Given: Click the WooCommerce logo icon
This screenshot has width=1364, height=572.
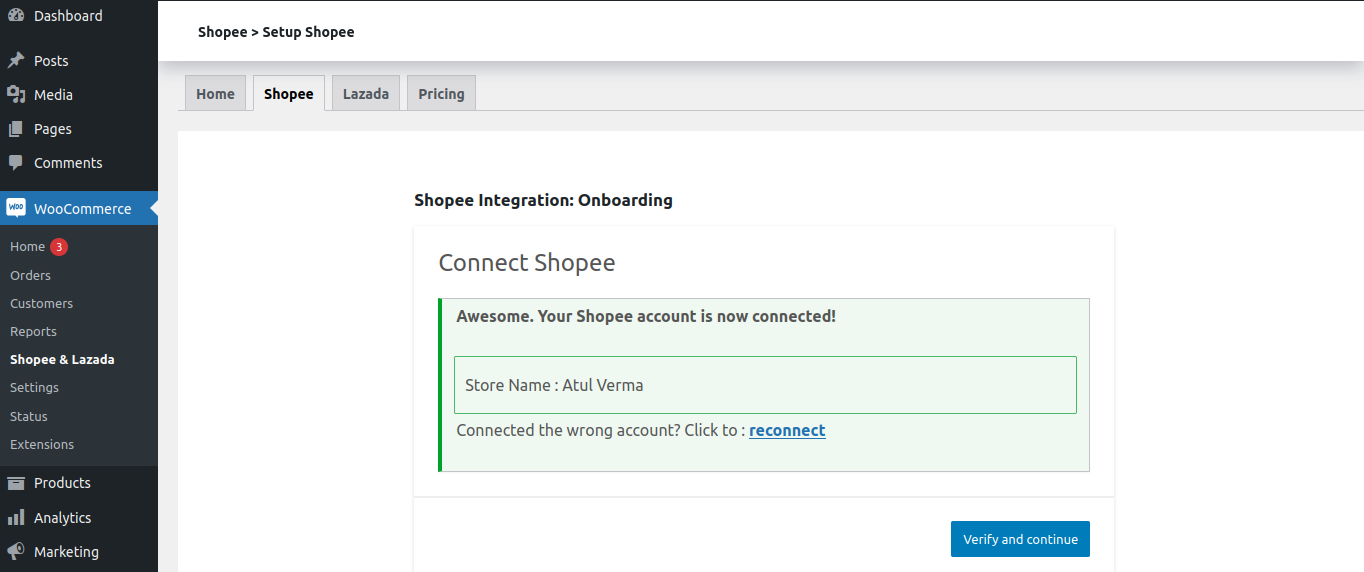Looking at the screenshot, I should 16,208.
